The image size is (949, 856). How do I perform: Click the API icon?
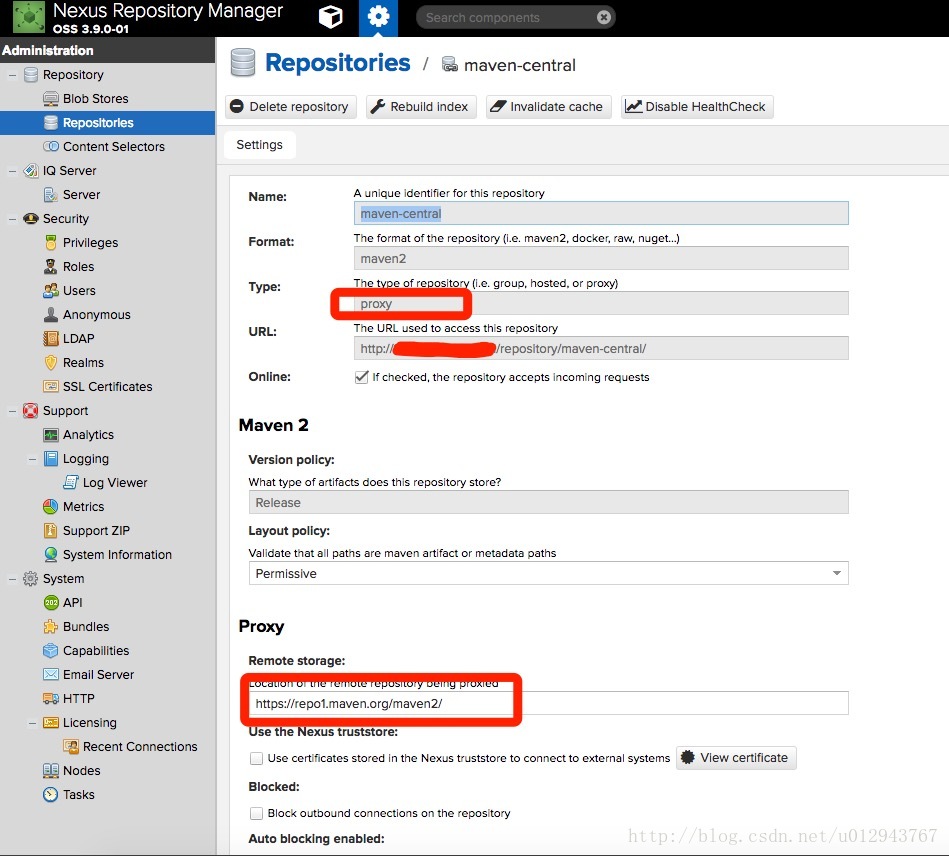pos(51,602)
